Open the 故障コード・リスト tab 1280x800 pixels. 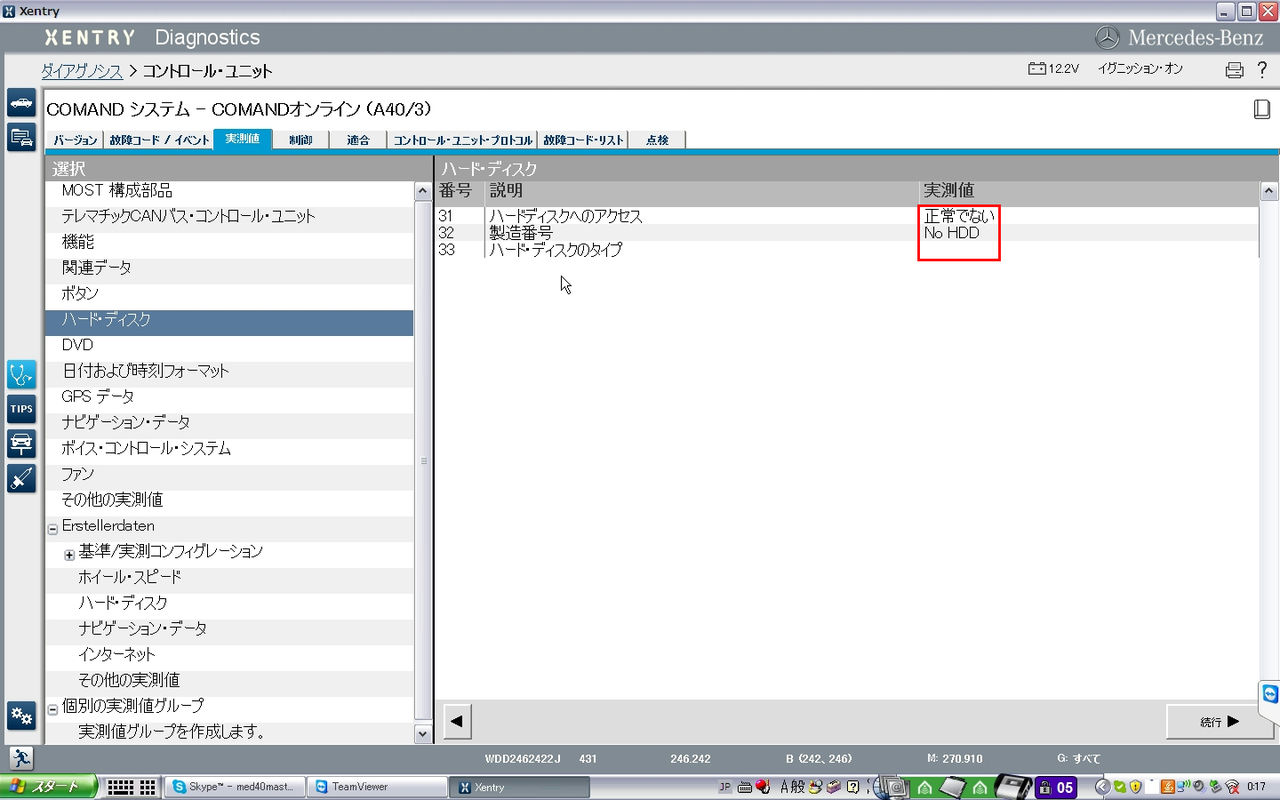click(583, 140)
